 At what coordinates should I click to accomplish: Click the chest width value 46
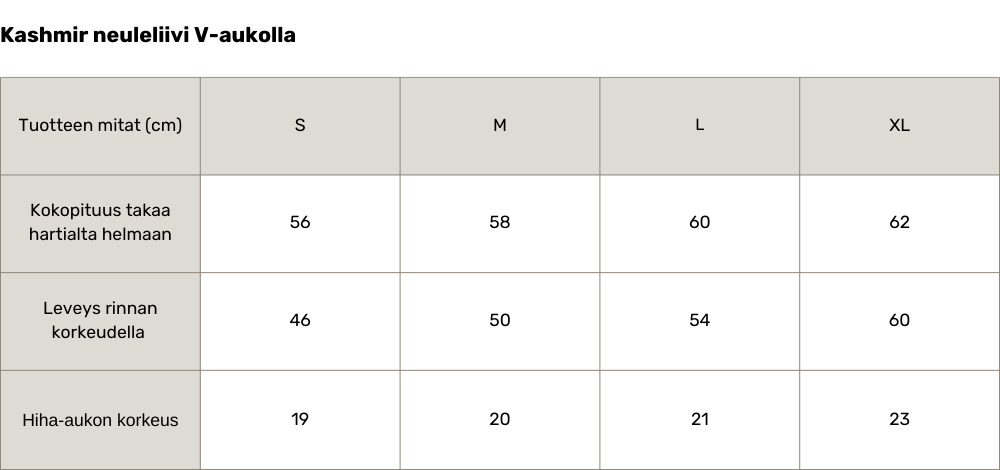[300, 320]
